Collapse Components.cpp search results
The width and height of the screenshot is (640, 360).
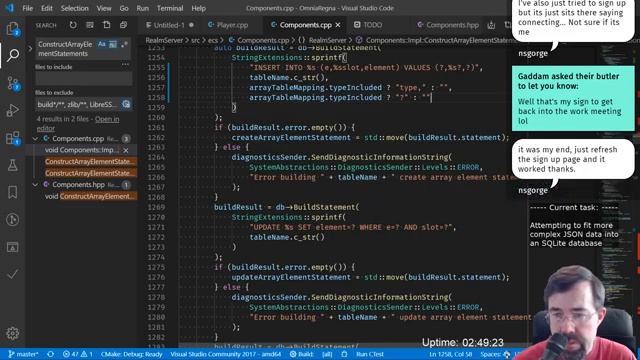(35, 139)
